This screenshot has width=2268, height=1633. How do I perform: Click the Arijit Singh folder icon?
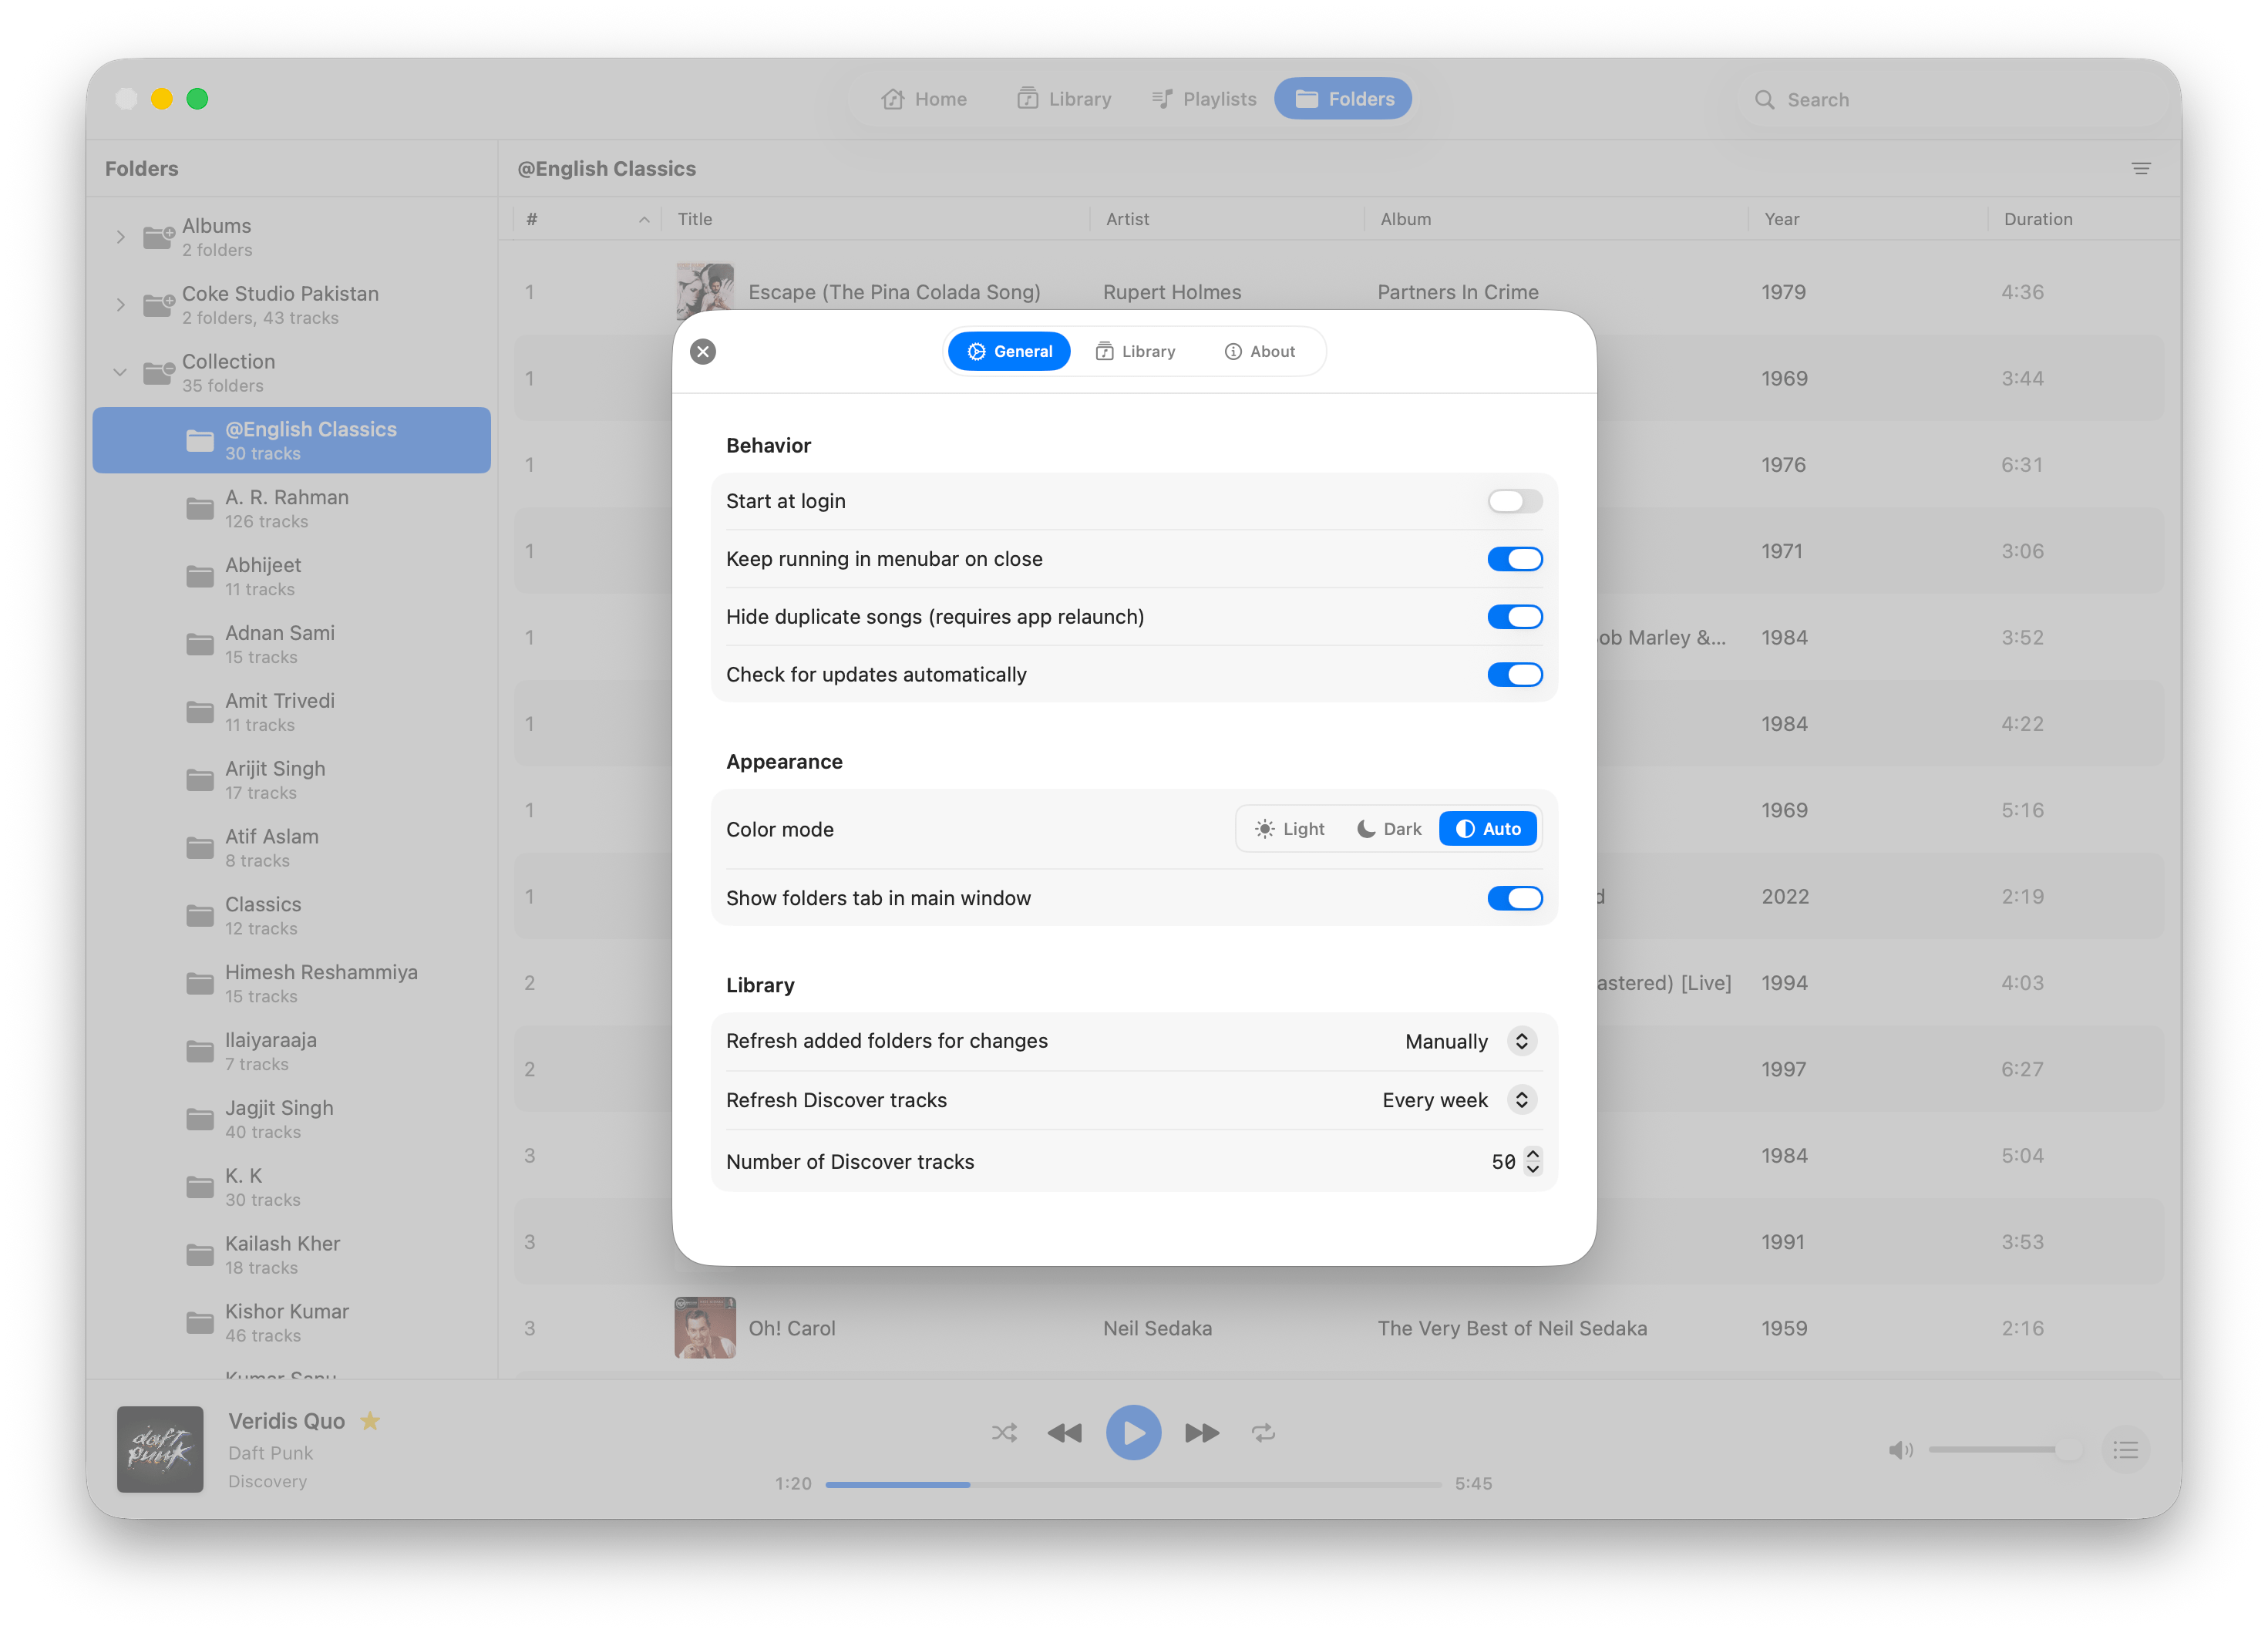pos(200,780)
